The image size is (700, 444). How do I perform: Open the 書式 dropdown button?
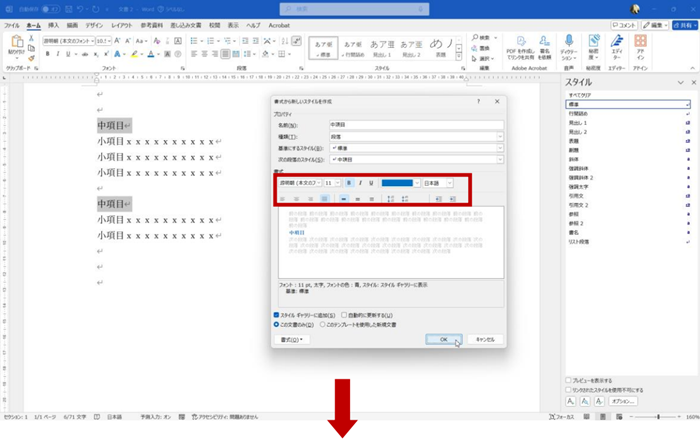coord(292,340)
